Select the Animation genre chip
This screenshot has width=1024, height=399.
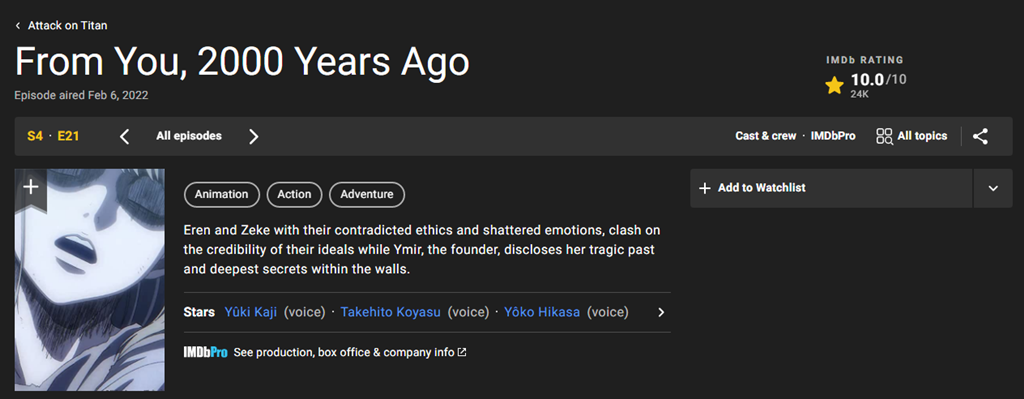click(x=222, y=195)
